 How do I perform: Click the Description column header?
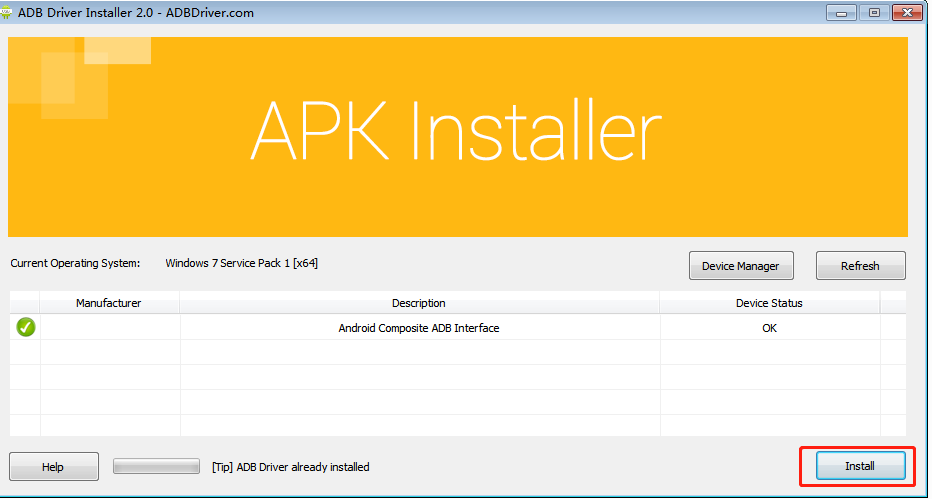(x=419, y=303)
